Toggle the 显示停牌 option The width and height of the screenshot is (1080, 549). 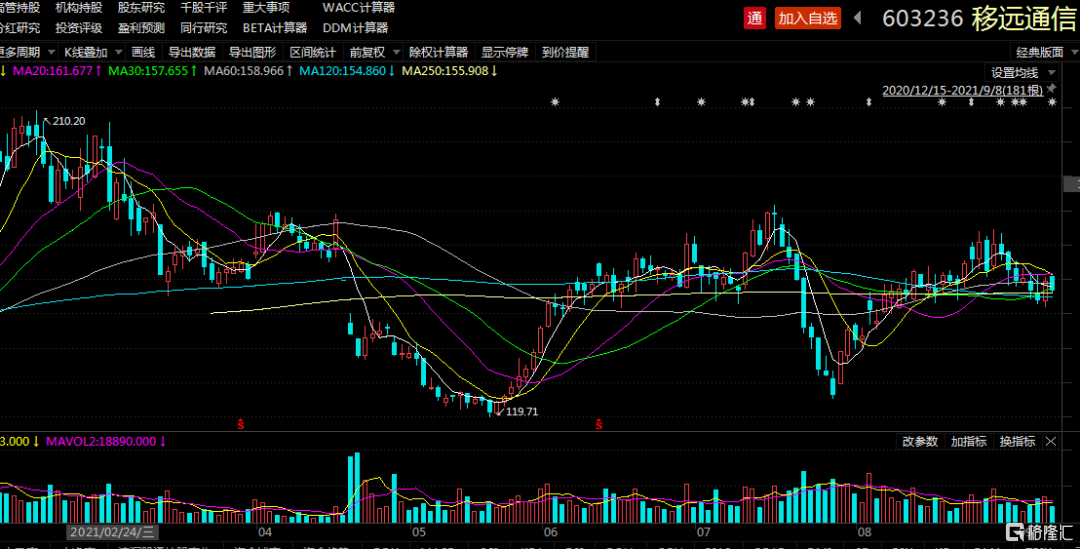tap(504, 52)
